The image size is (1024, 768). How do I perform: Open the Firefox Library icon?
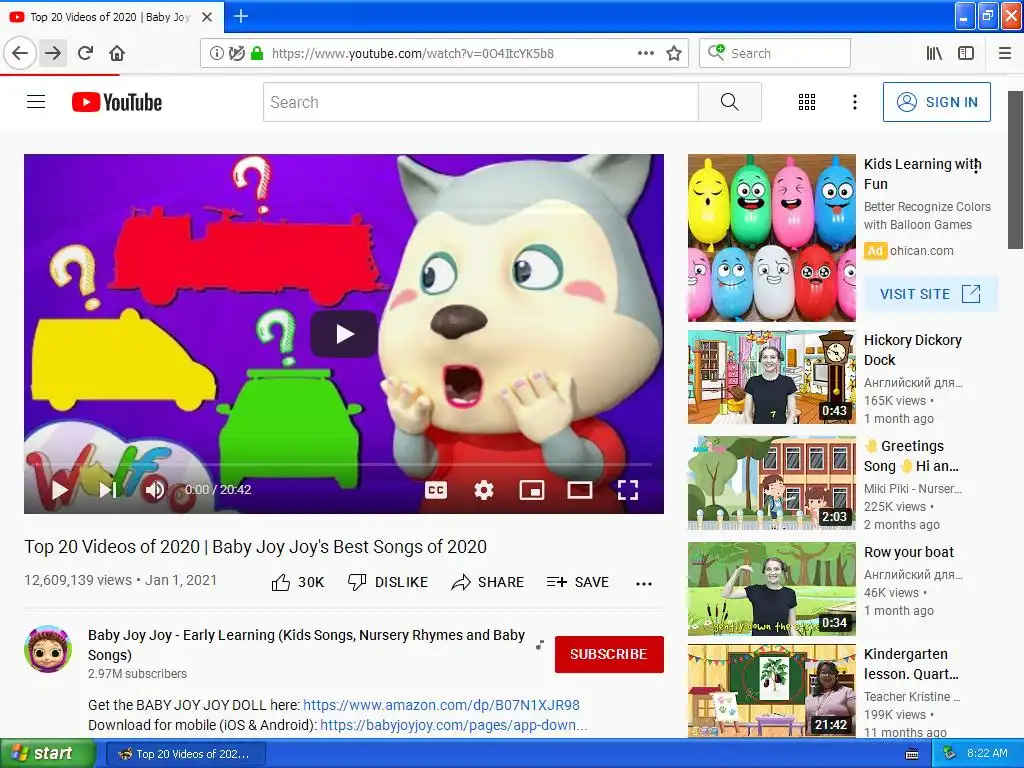click(934, 54)
